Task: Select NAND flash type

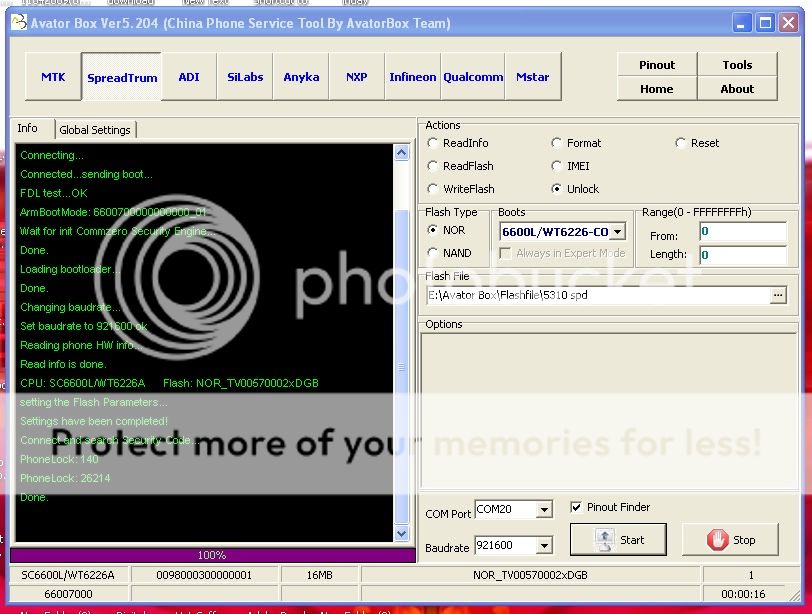Action: 433,253
